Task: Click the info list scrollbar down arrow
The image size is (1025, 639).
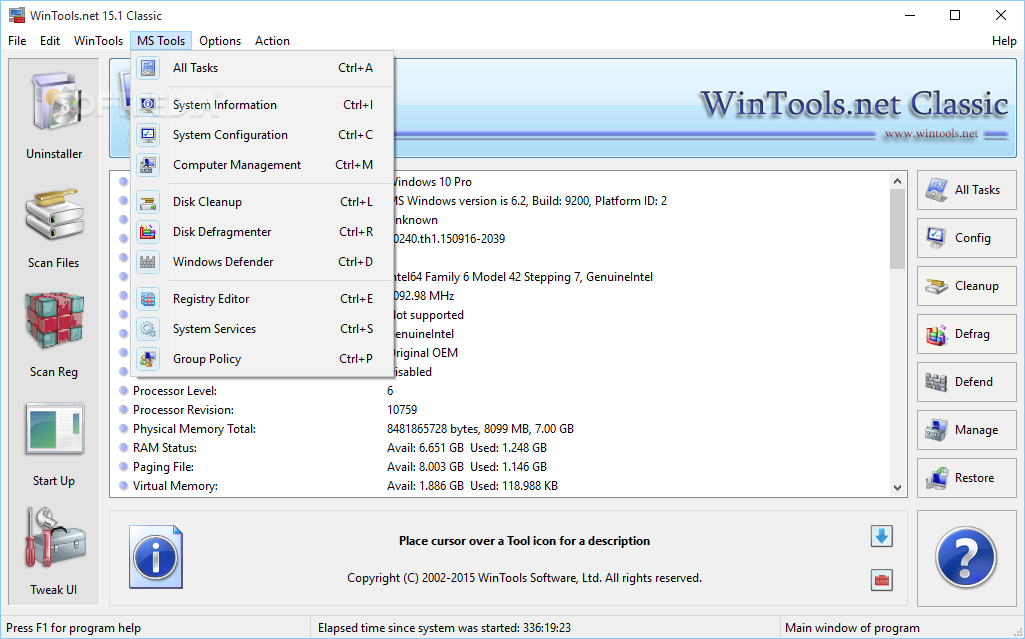Action: (x=898, y=487)
